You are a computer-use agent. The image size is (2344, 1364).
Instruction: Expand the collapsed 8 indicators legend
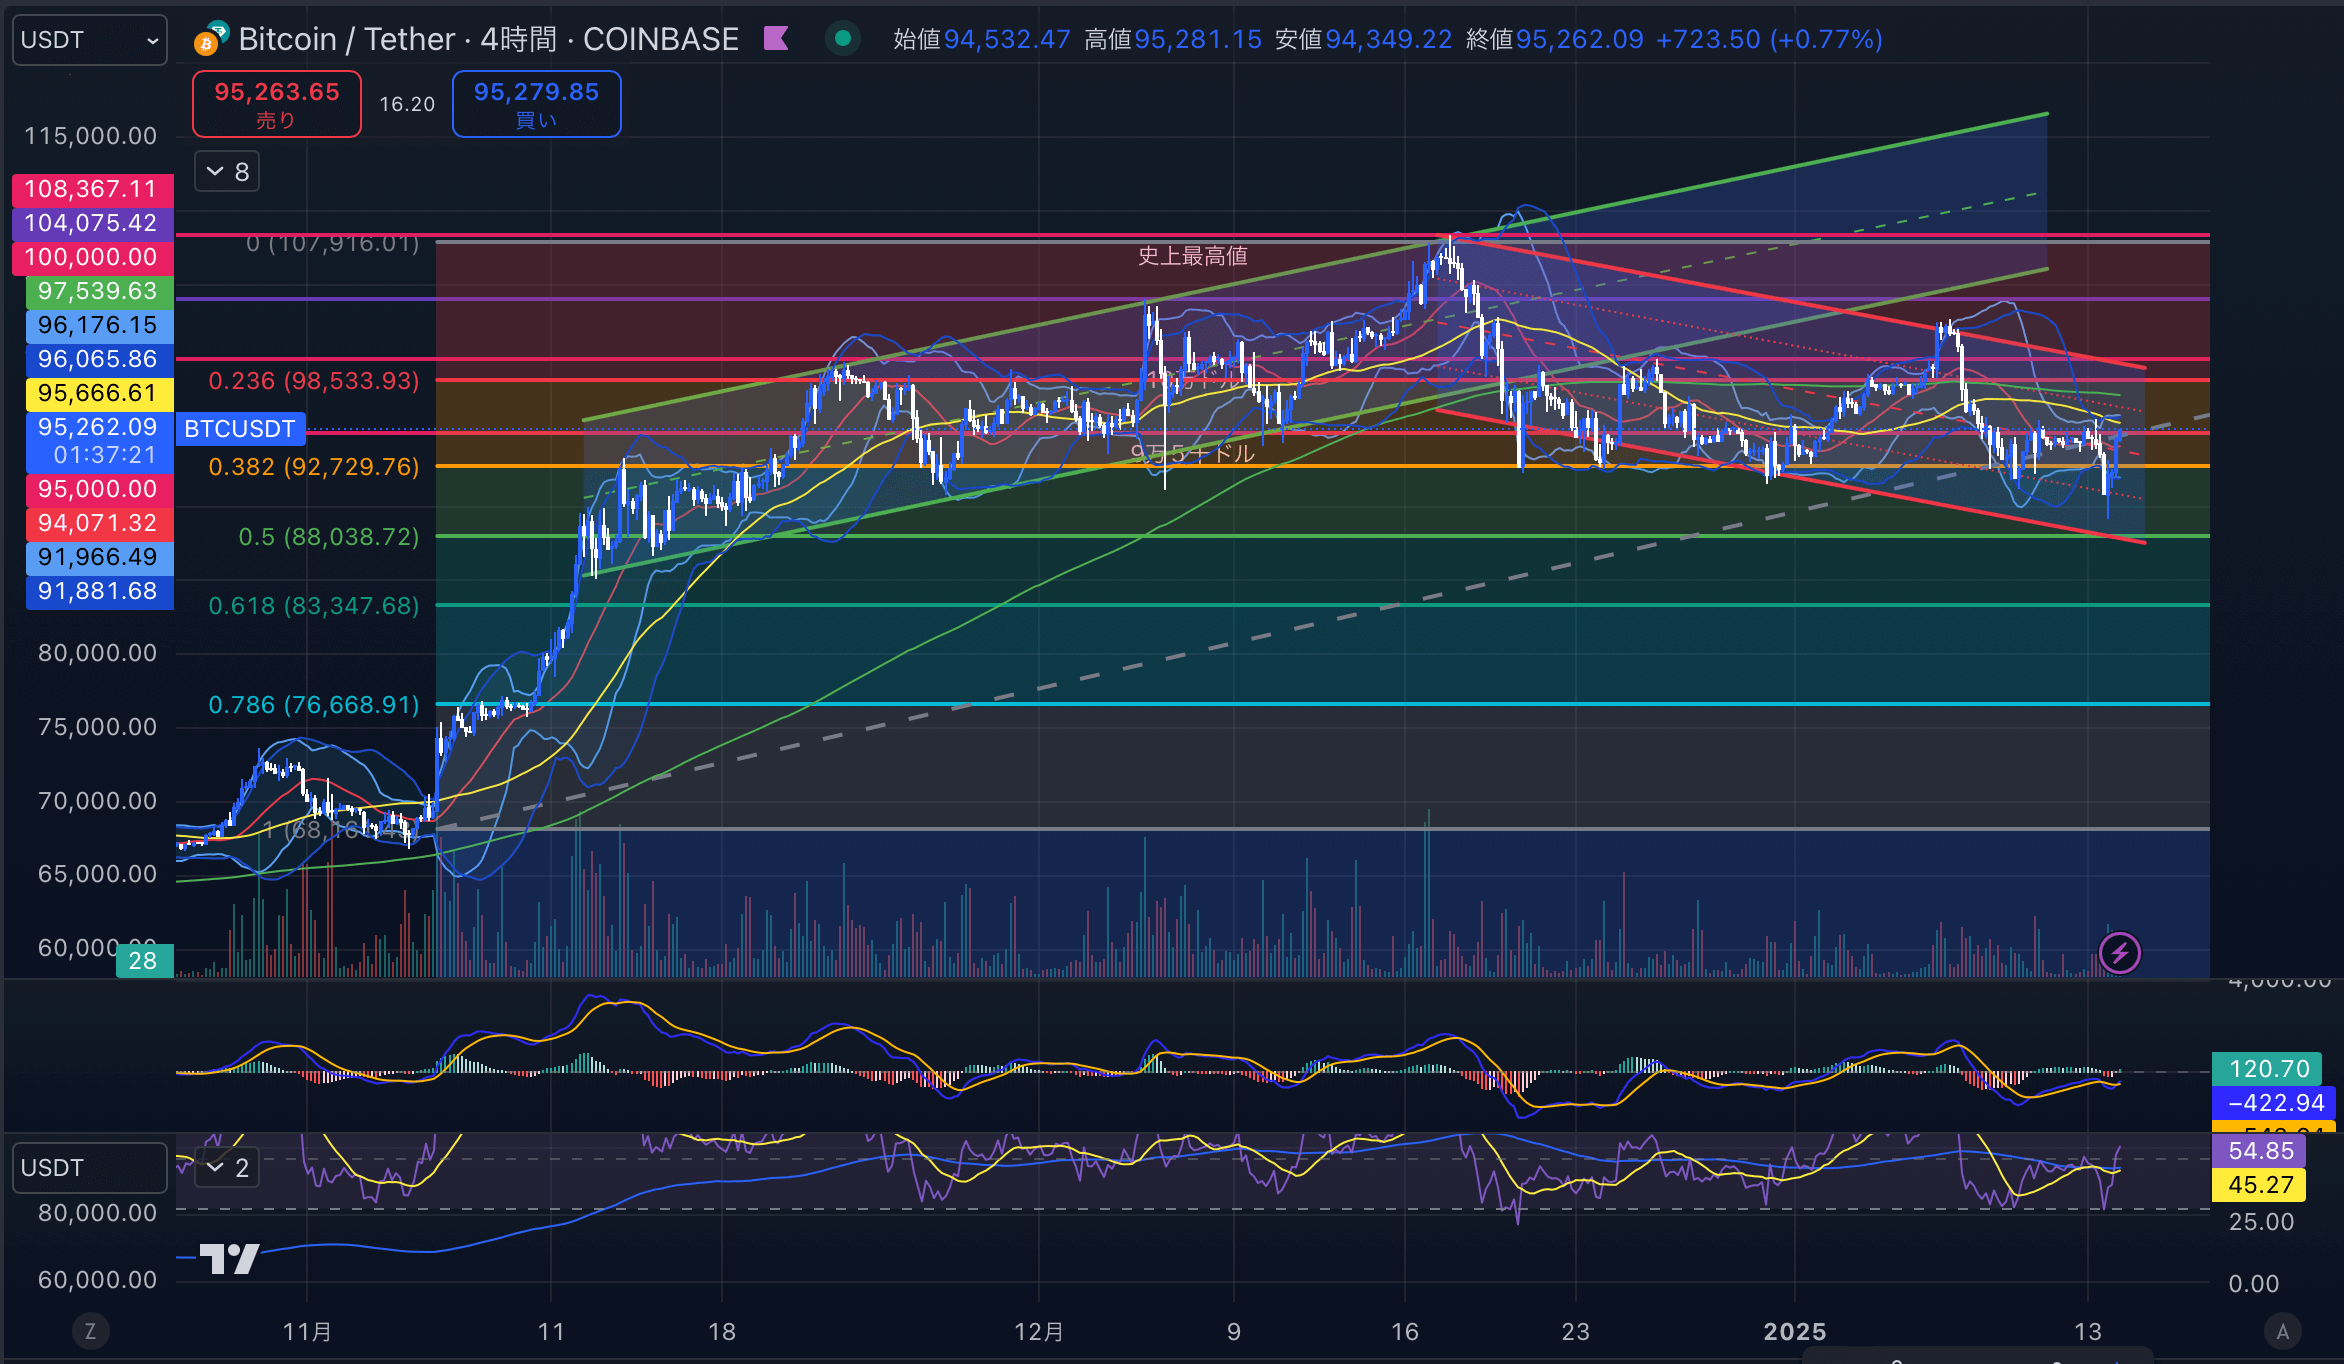pos(228,172)
